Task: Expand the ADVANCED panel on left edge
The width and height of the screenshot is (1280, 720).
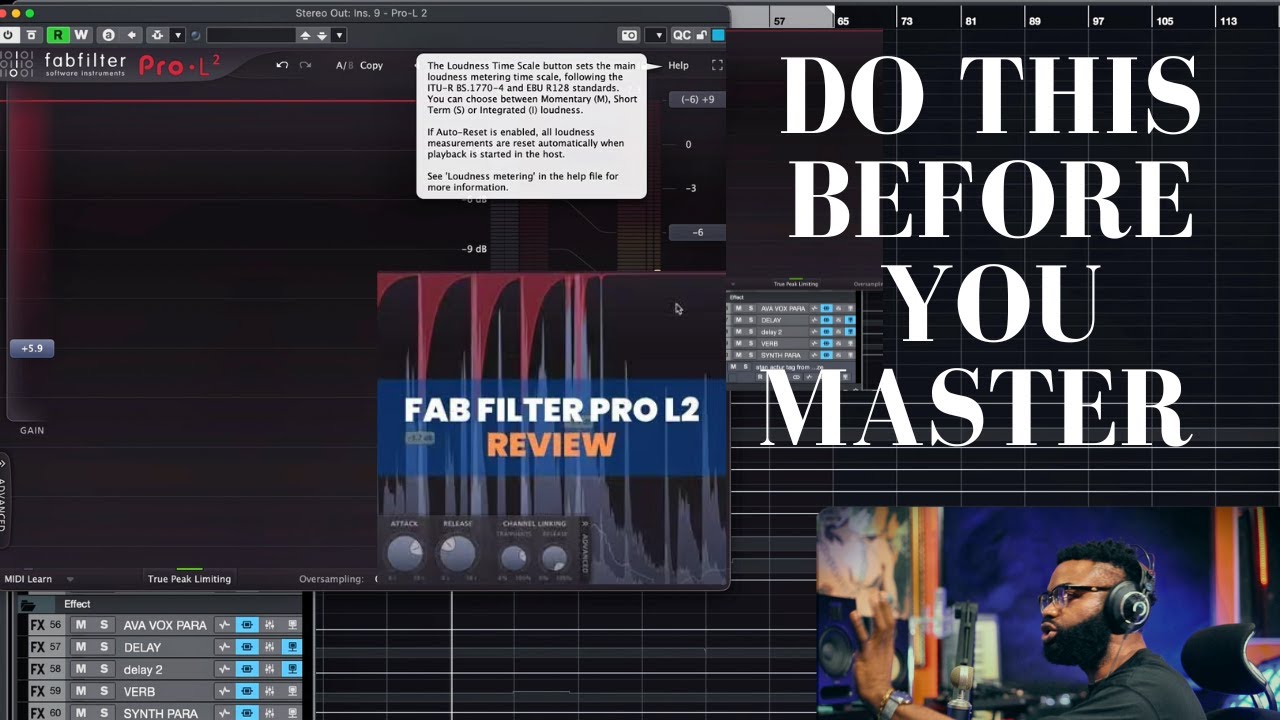Action: click(3, 500)
